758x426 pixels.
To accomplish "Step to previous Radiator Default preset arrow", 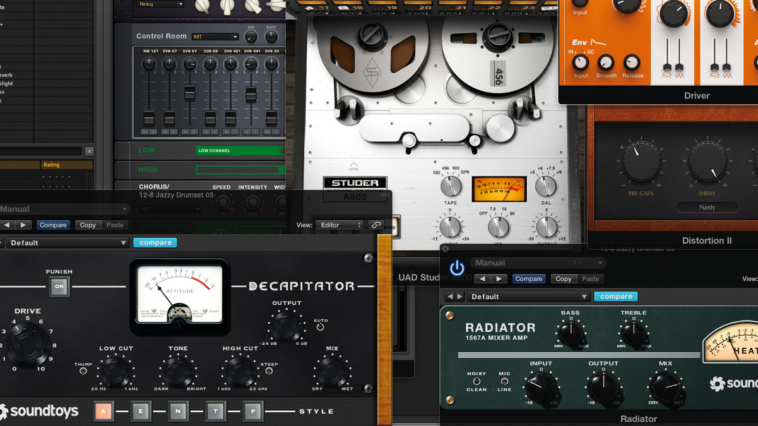I will coord(451,296).
